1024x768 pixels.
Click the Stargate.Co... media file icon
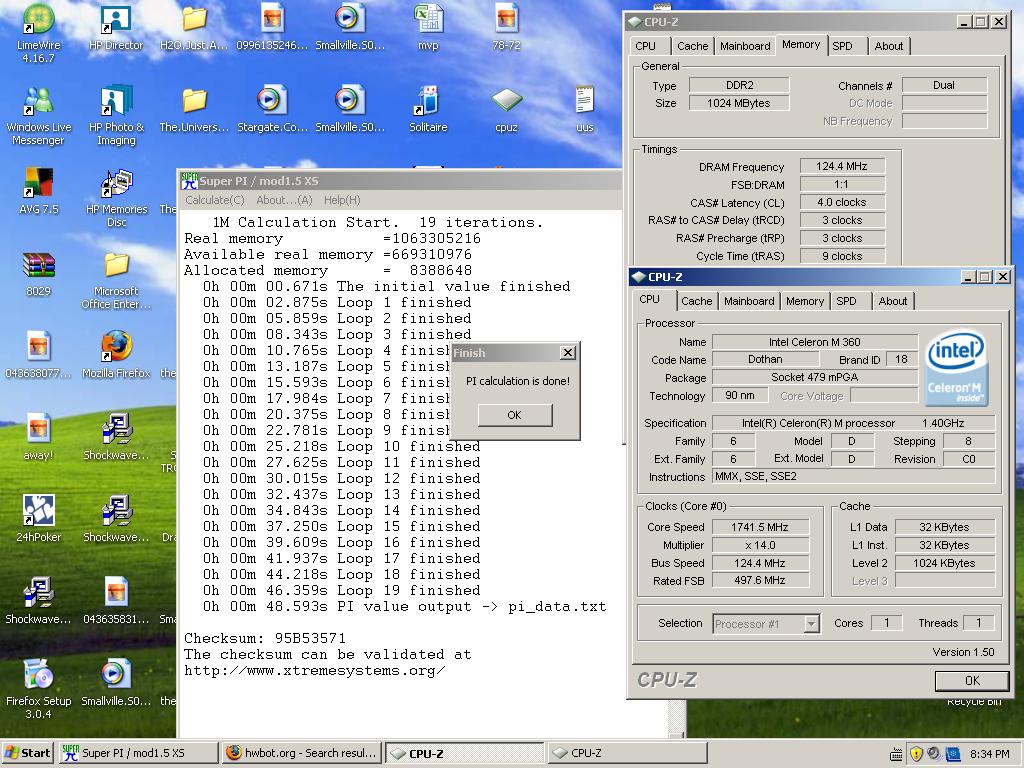[x=272, y=109]
